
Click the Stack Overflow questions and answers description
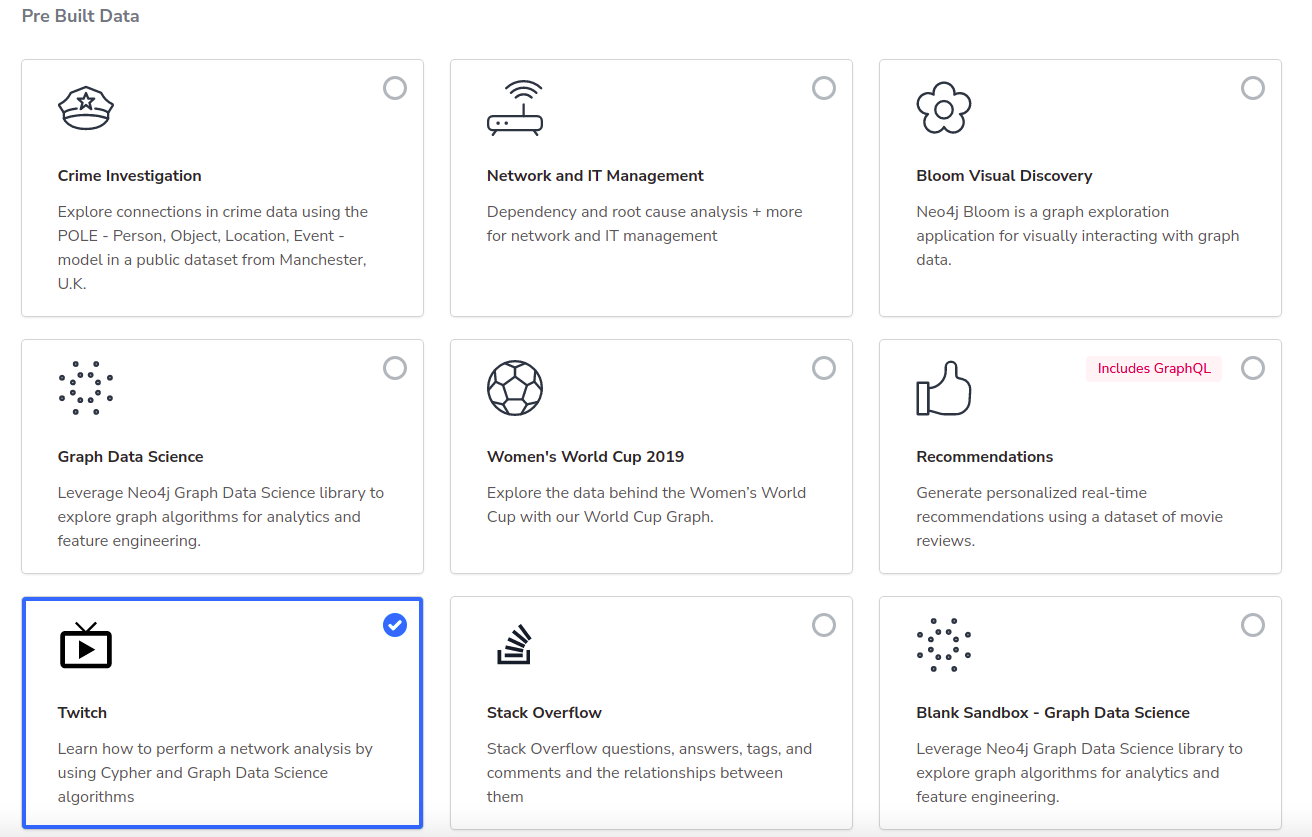pyautogui.click(x=650, y=773)
